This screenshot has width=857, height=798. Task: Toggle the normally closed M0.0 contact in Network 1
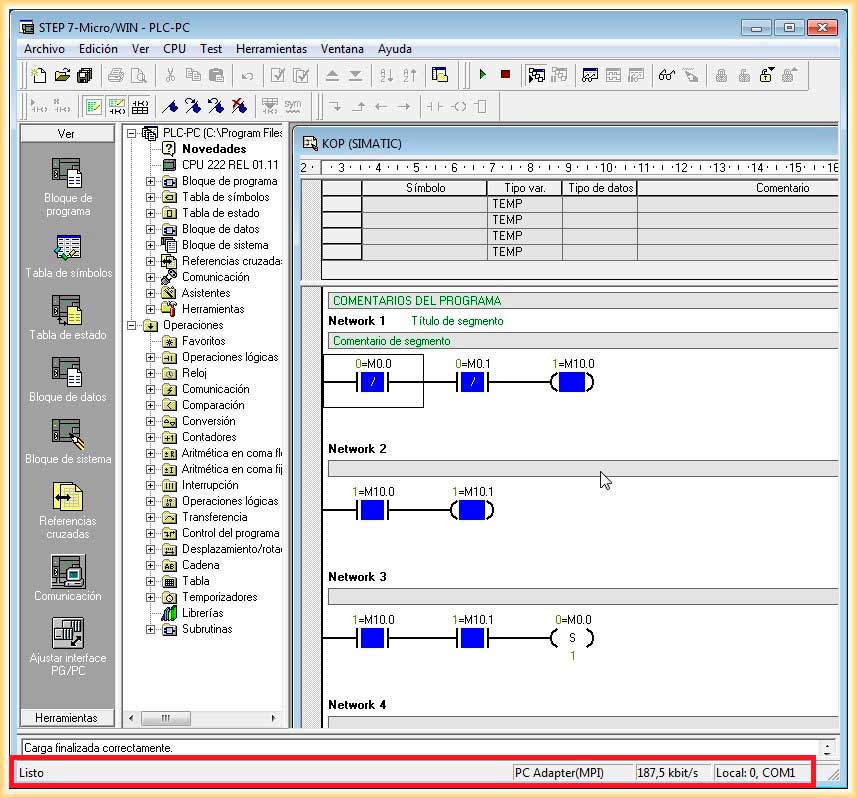[x=372, y=383]
